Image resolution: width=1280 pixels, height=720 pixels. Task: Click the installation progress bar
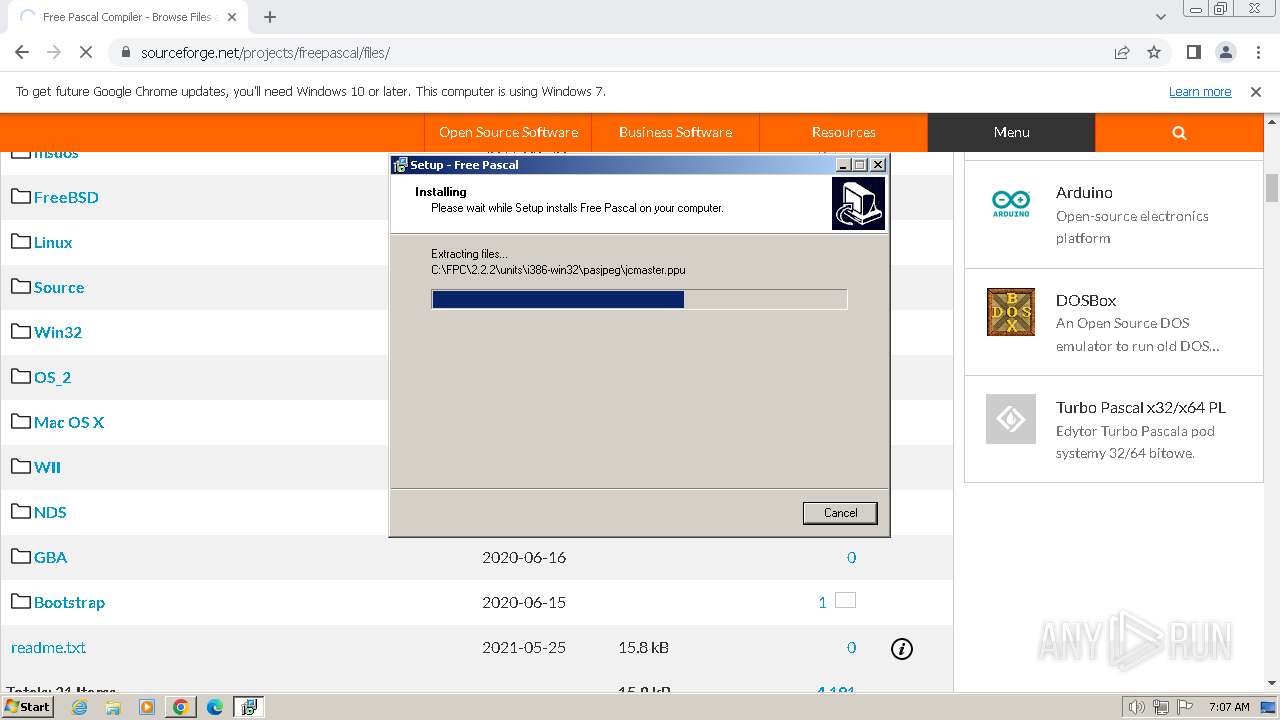coord(639,299)
